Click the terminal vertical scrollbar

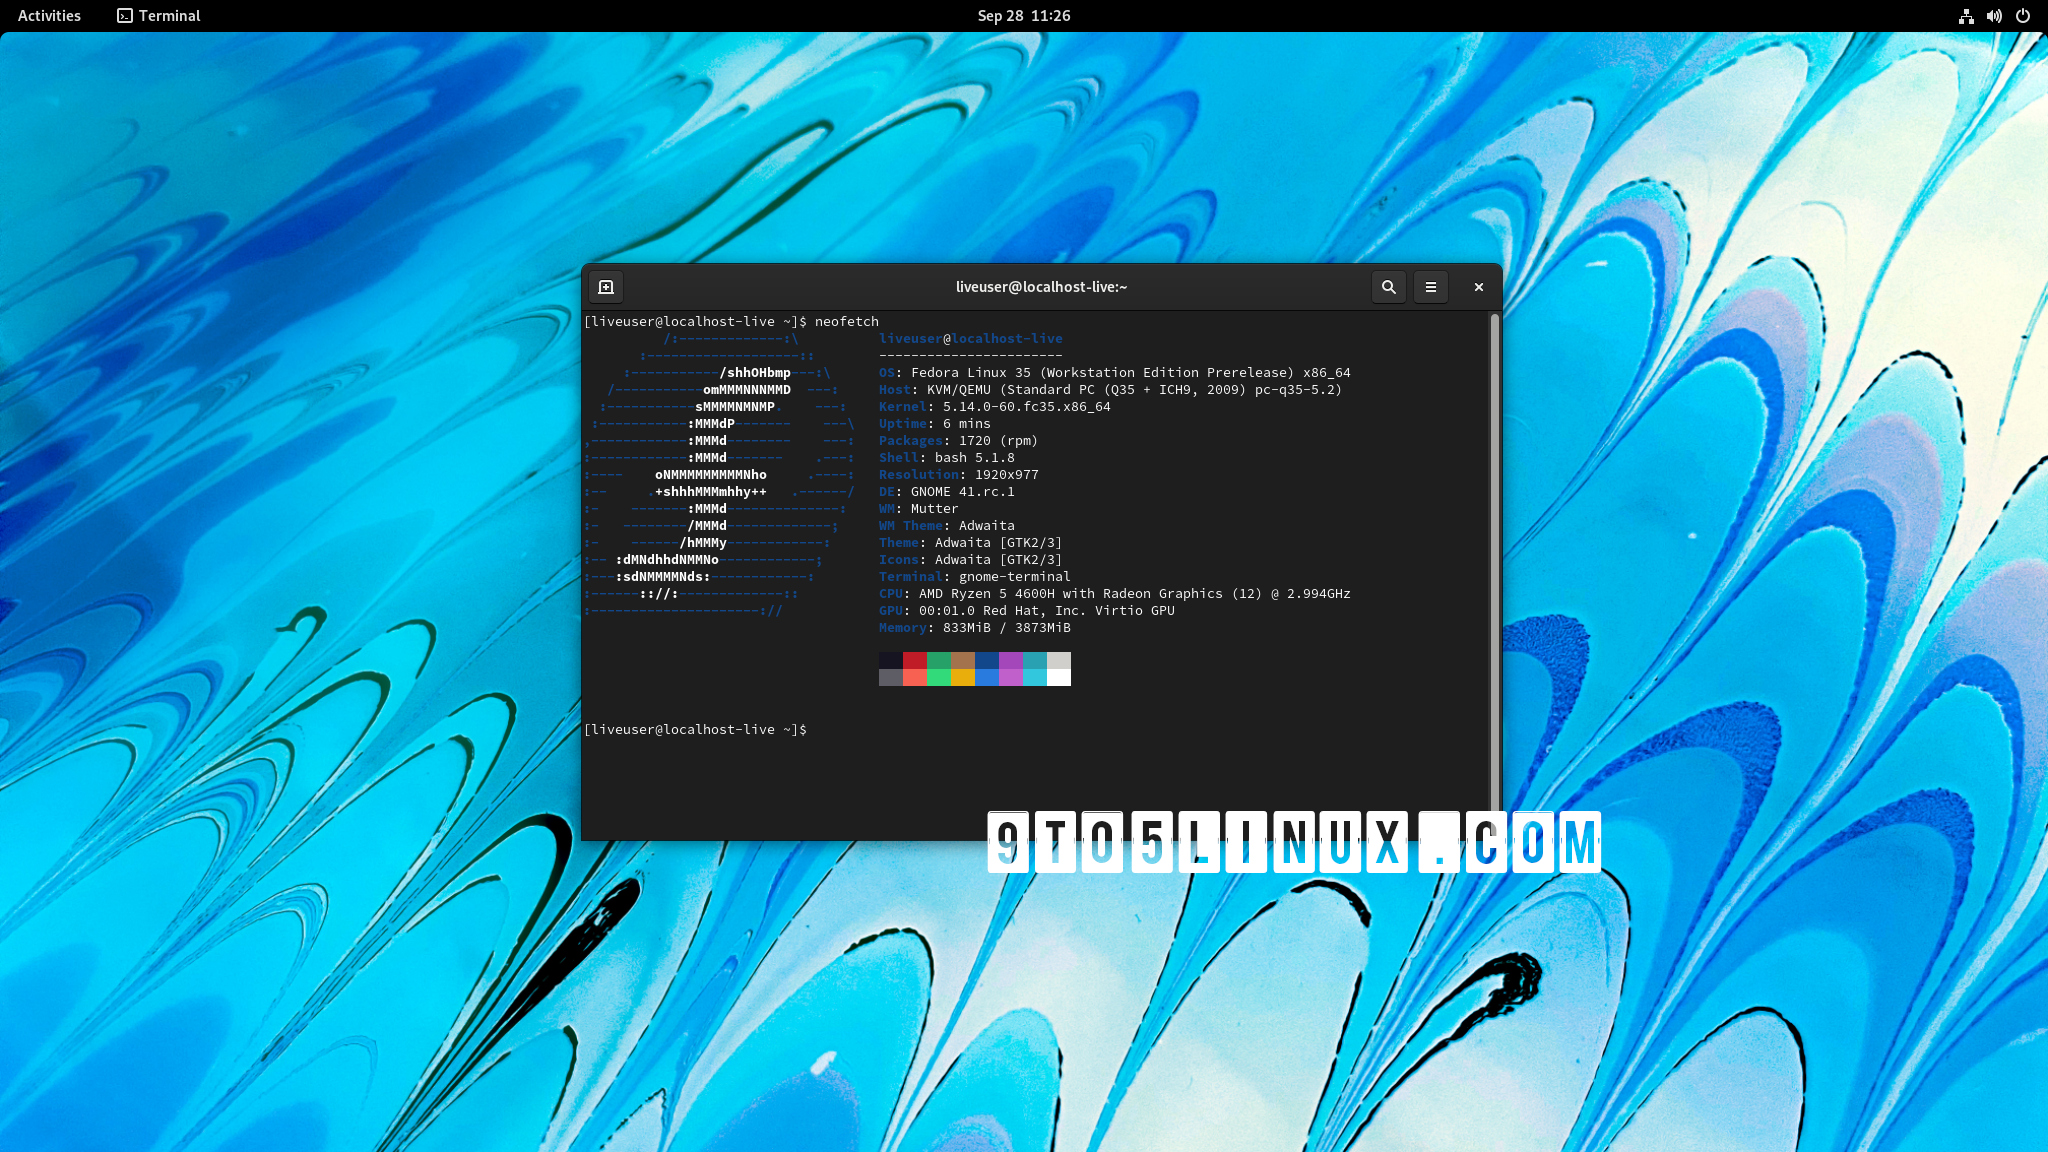pos(1494,560)
